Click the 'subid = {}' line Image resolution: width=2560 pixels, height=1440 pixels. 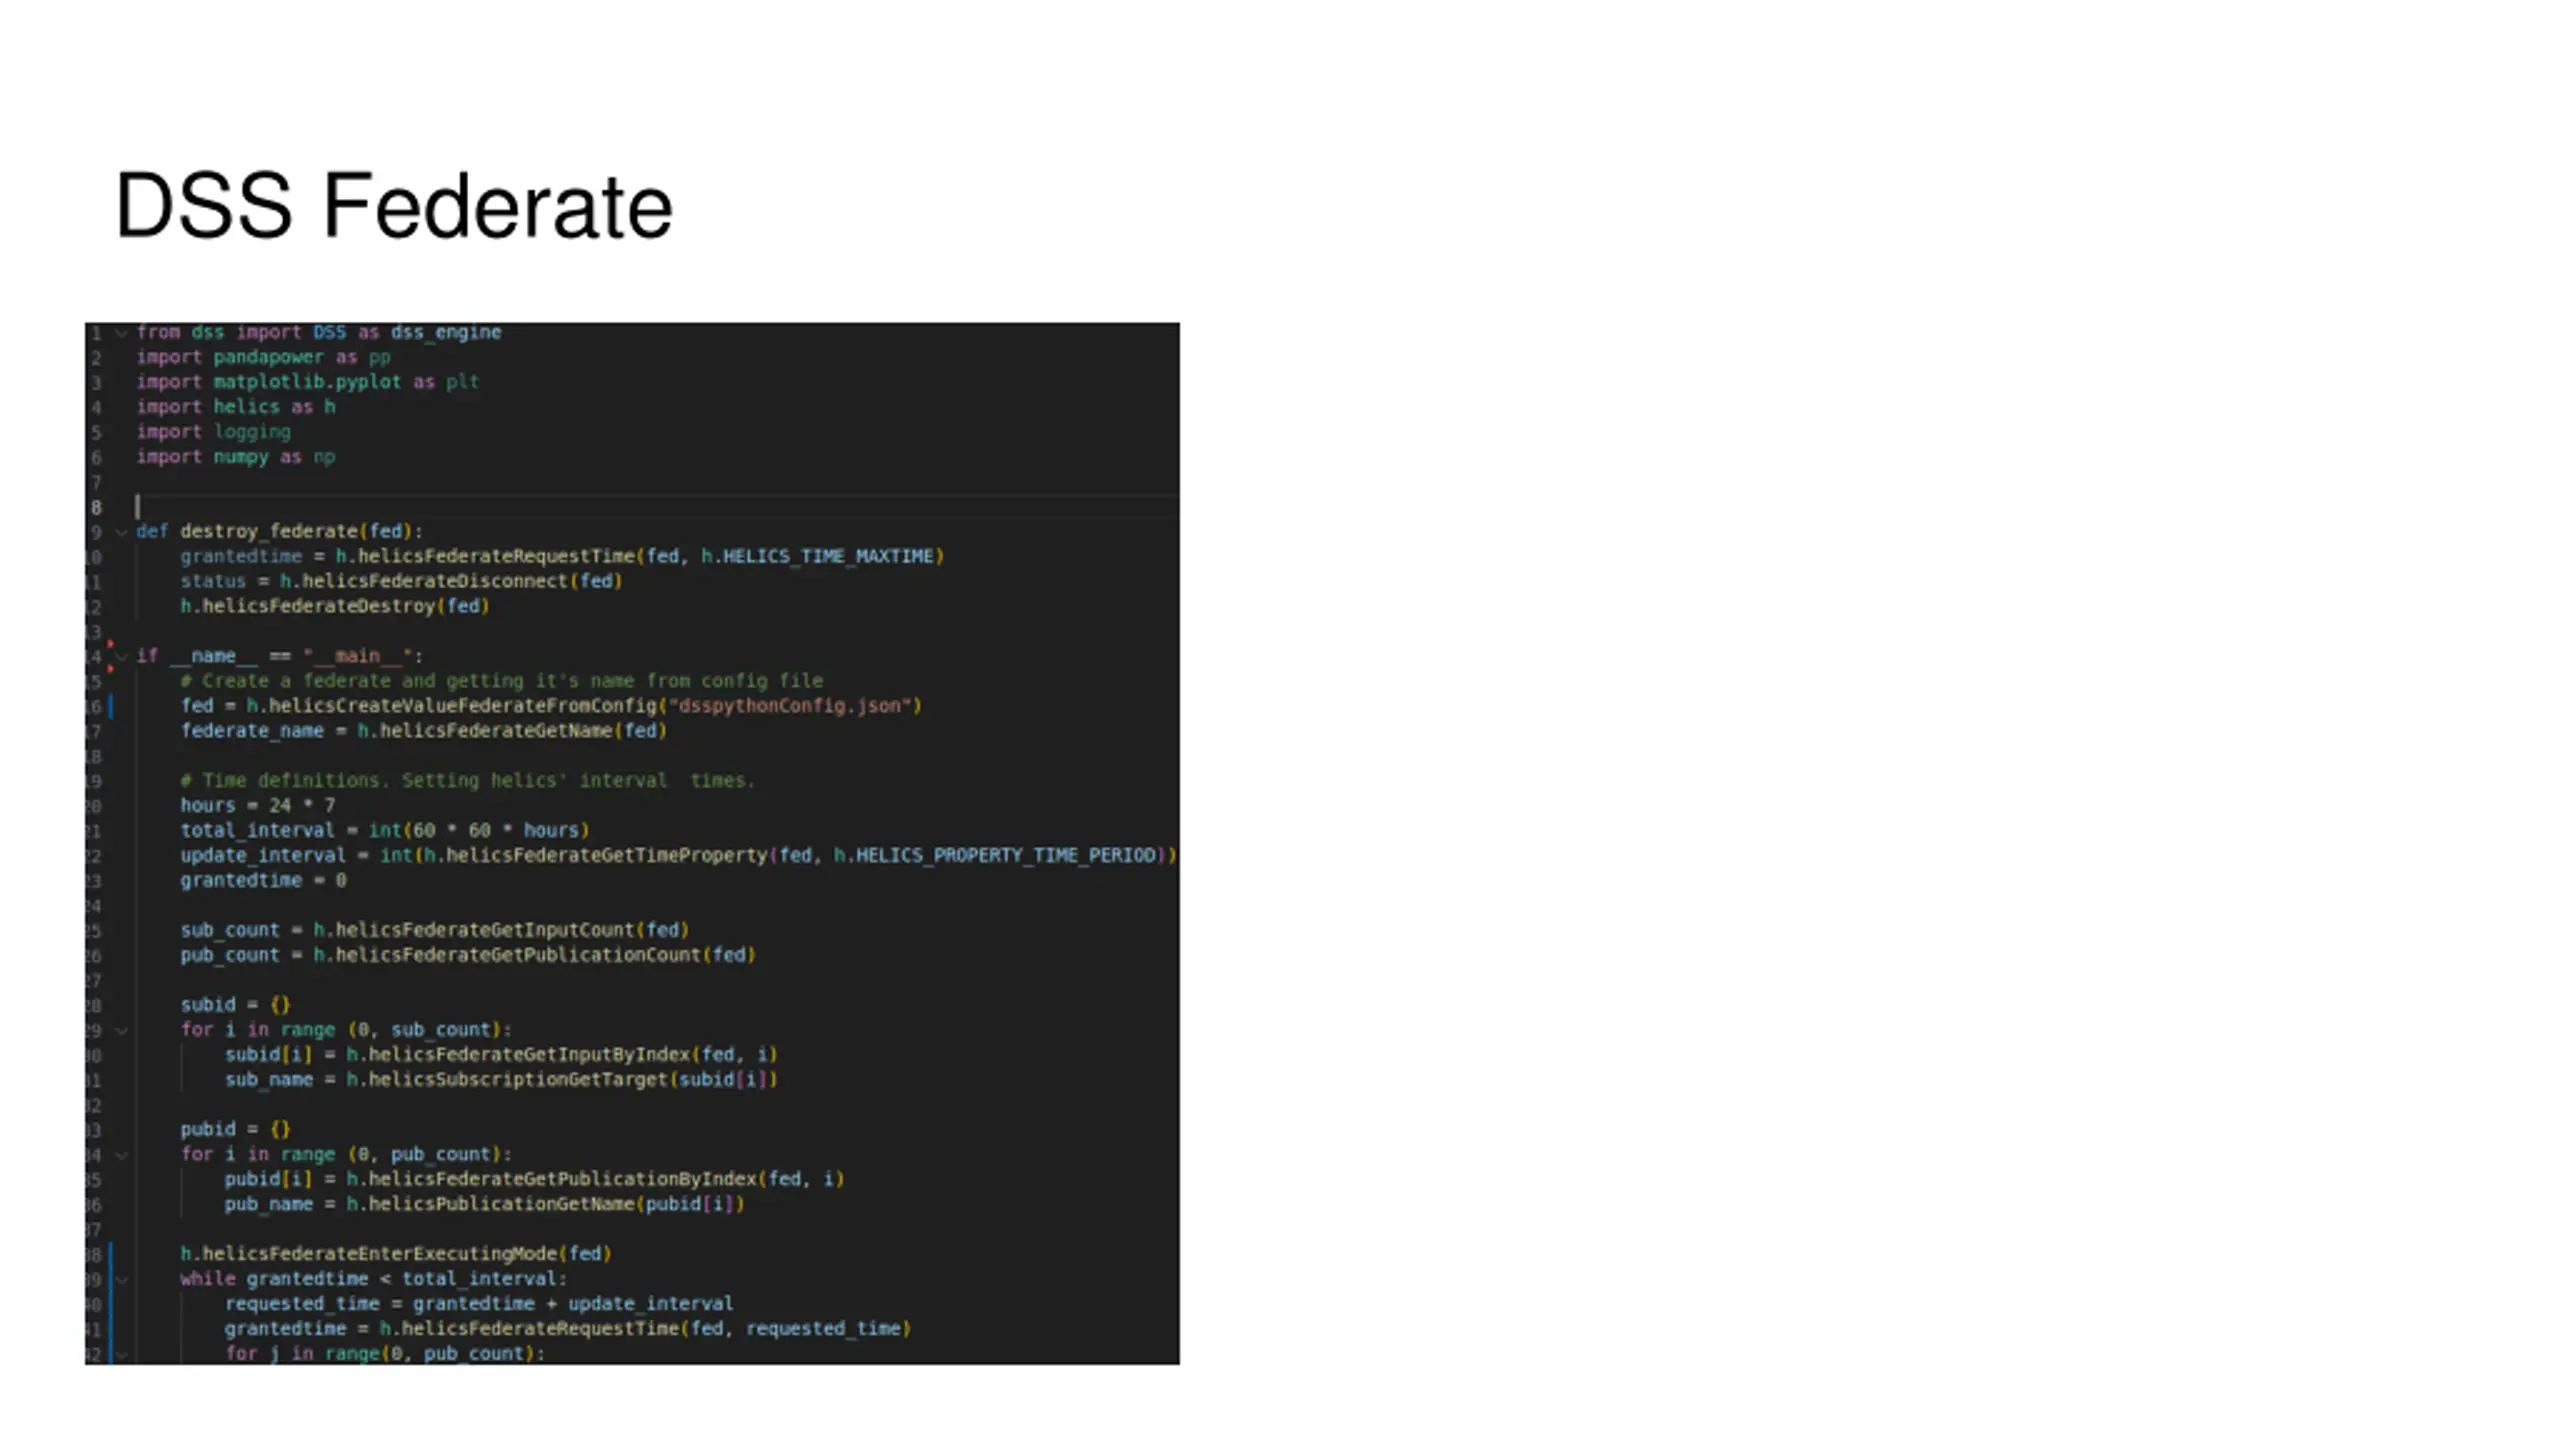pyautogui.click(x=235, y=1005)
